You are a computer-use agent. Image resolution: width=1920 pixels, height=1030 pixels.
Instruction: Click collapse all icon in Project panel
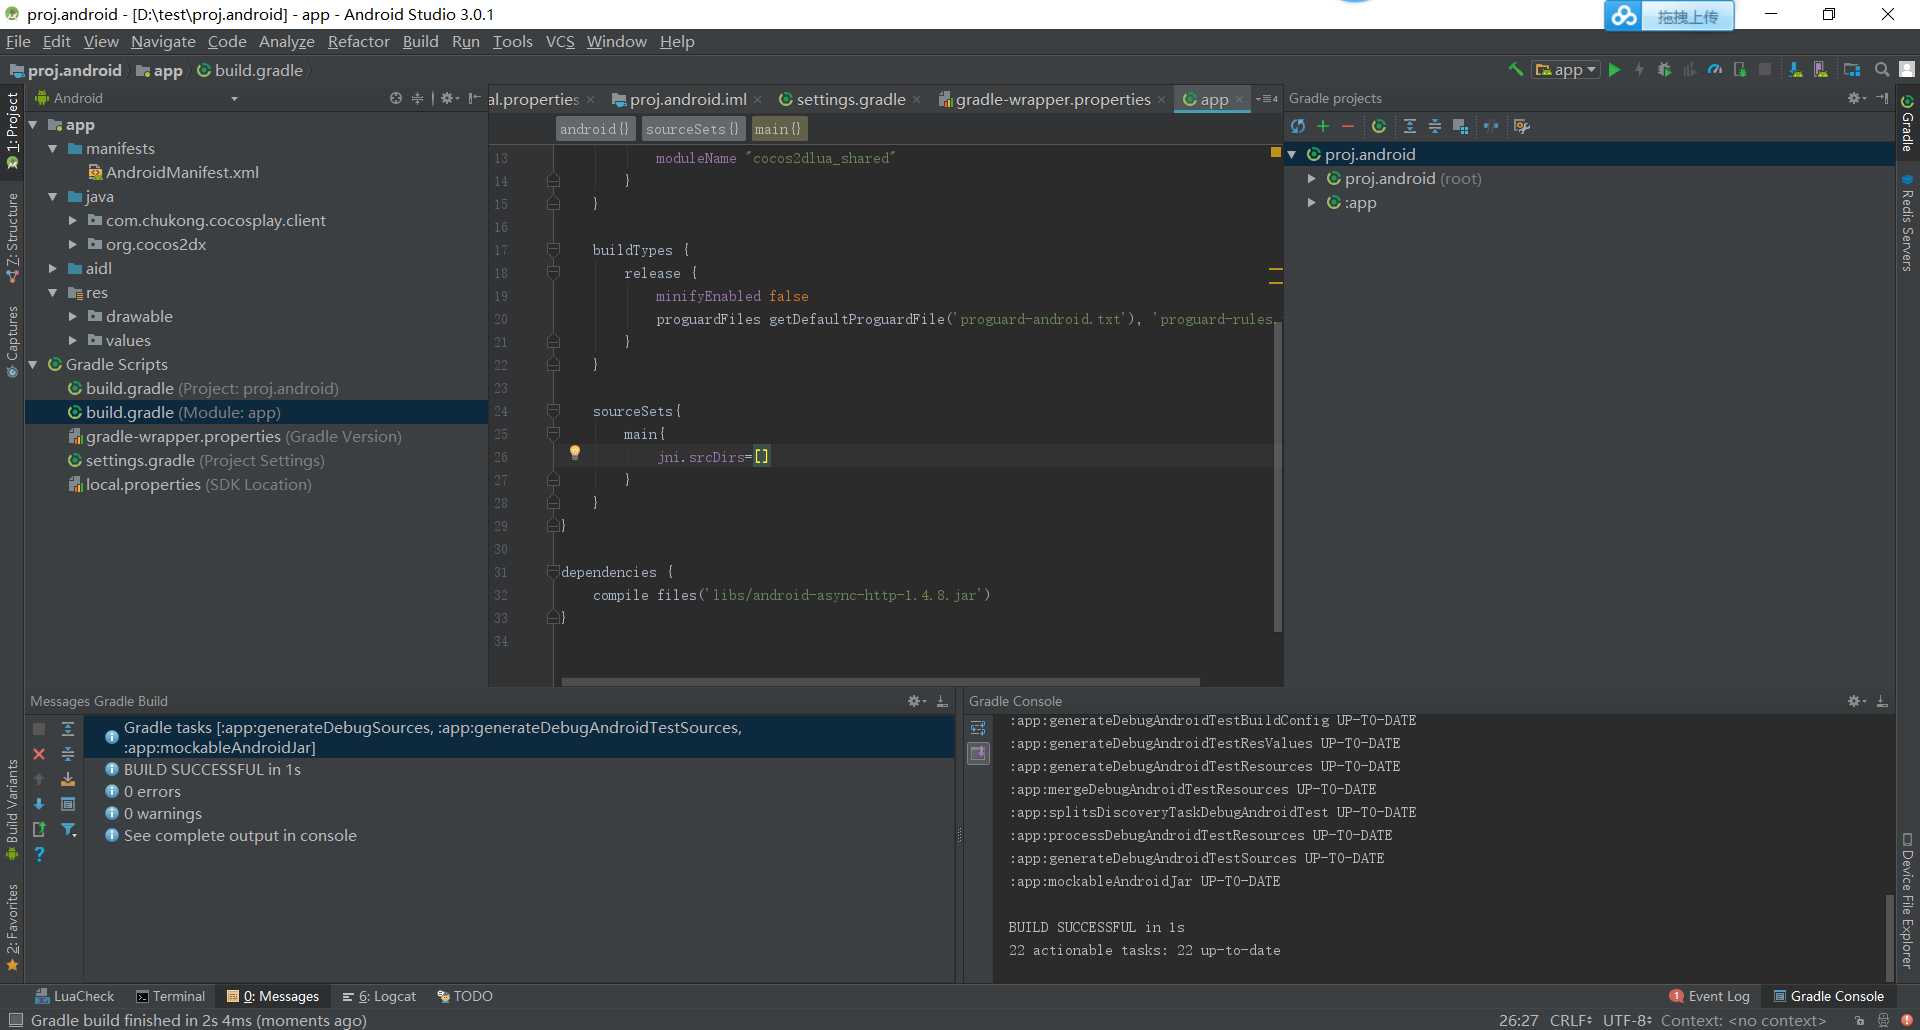click(x=418, y=98)
